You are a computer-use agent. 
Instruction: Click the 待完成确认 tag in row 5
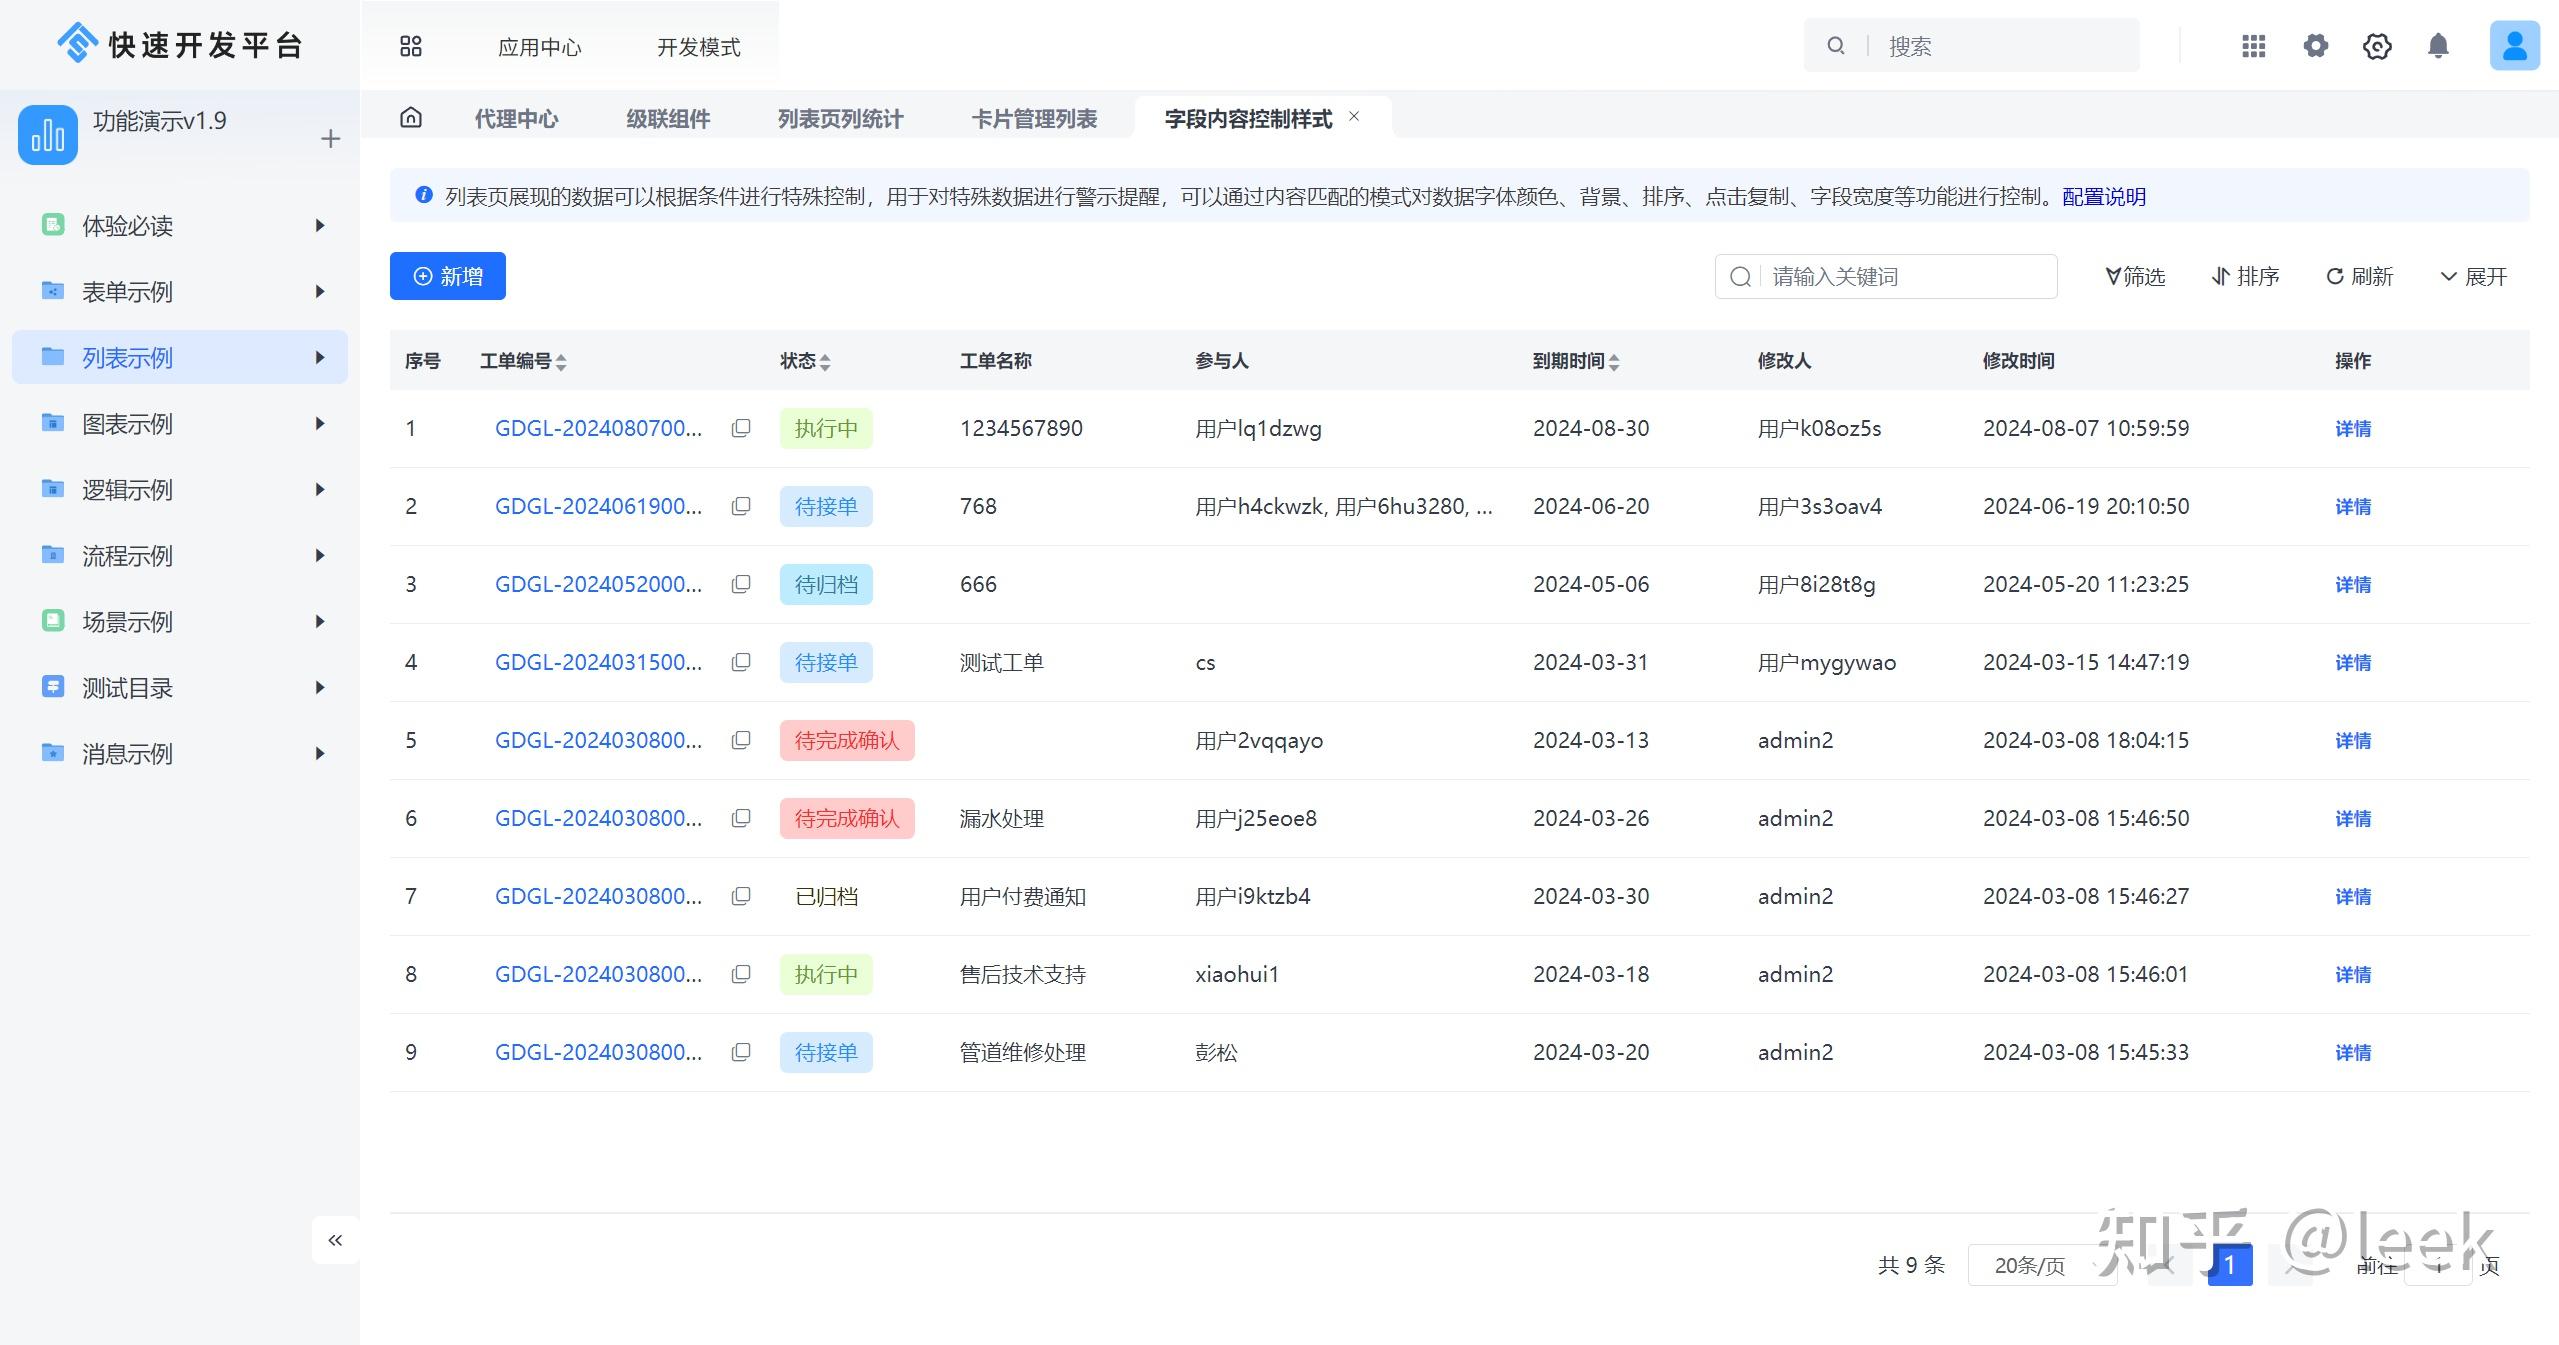click(x=847, y=740)
